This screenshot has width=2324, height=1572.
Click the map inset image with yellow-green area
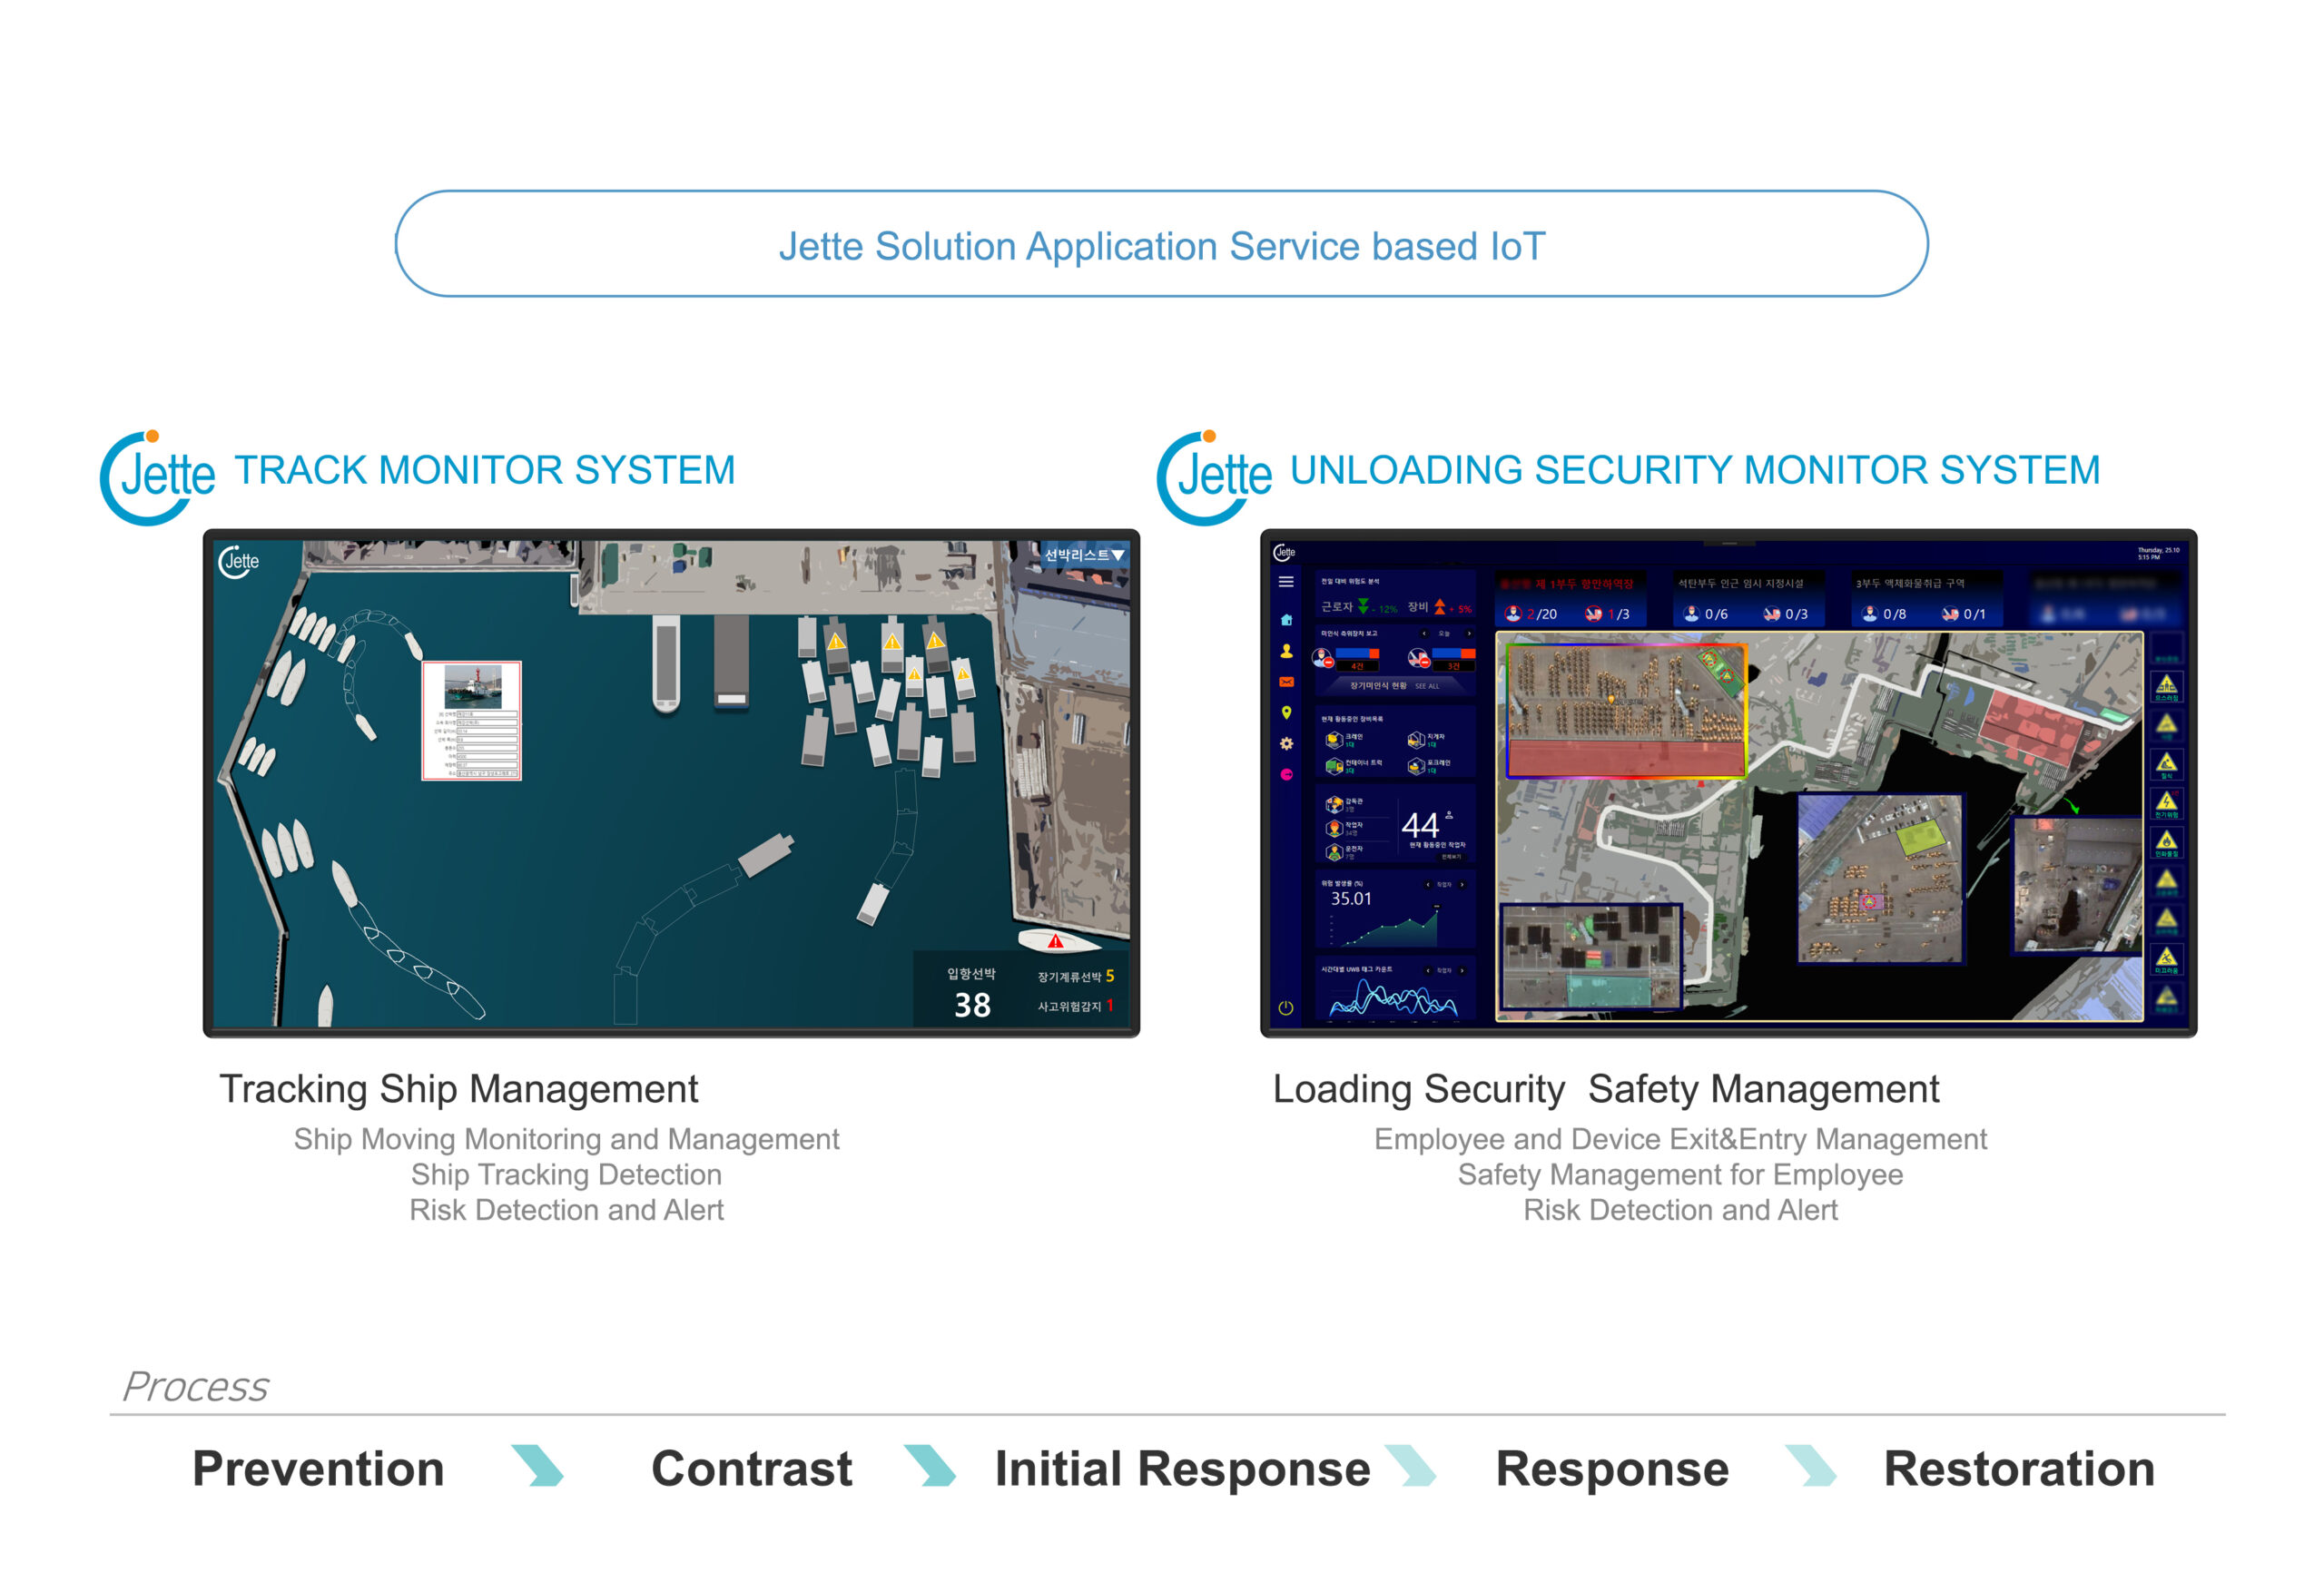click(1880, 879)
